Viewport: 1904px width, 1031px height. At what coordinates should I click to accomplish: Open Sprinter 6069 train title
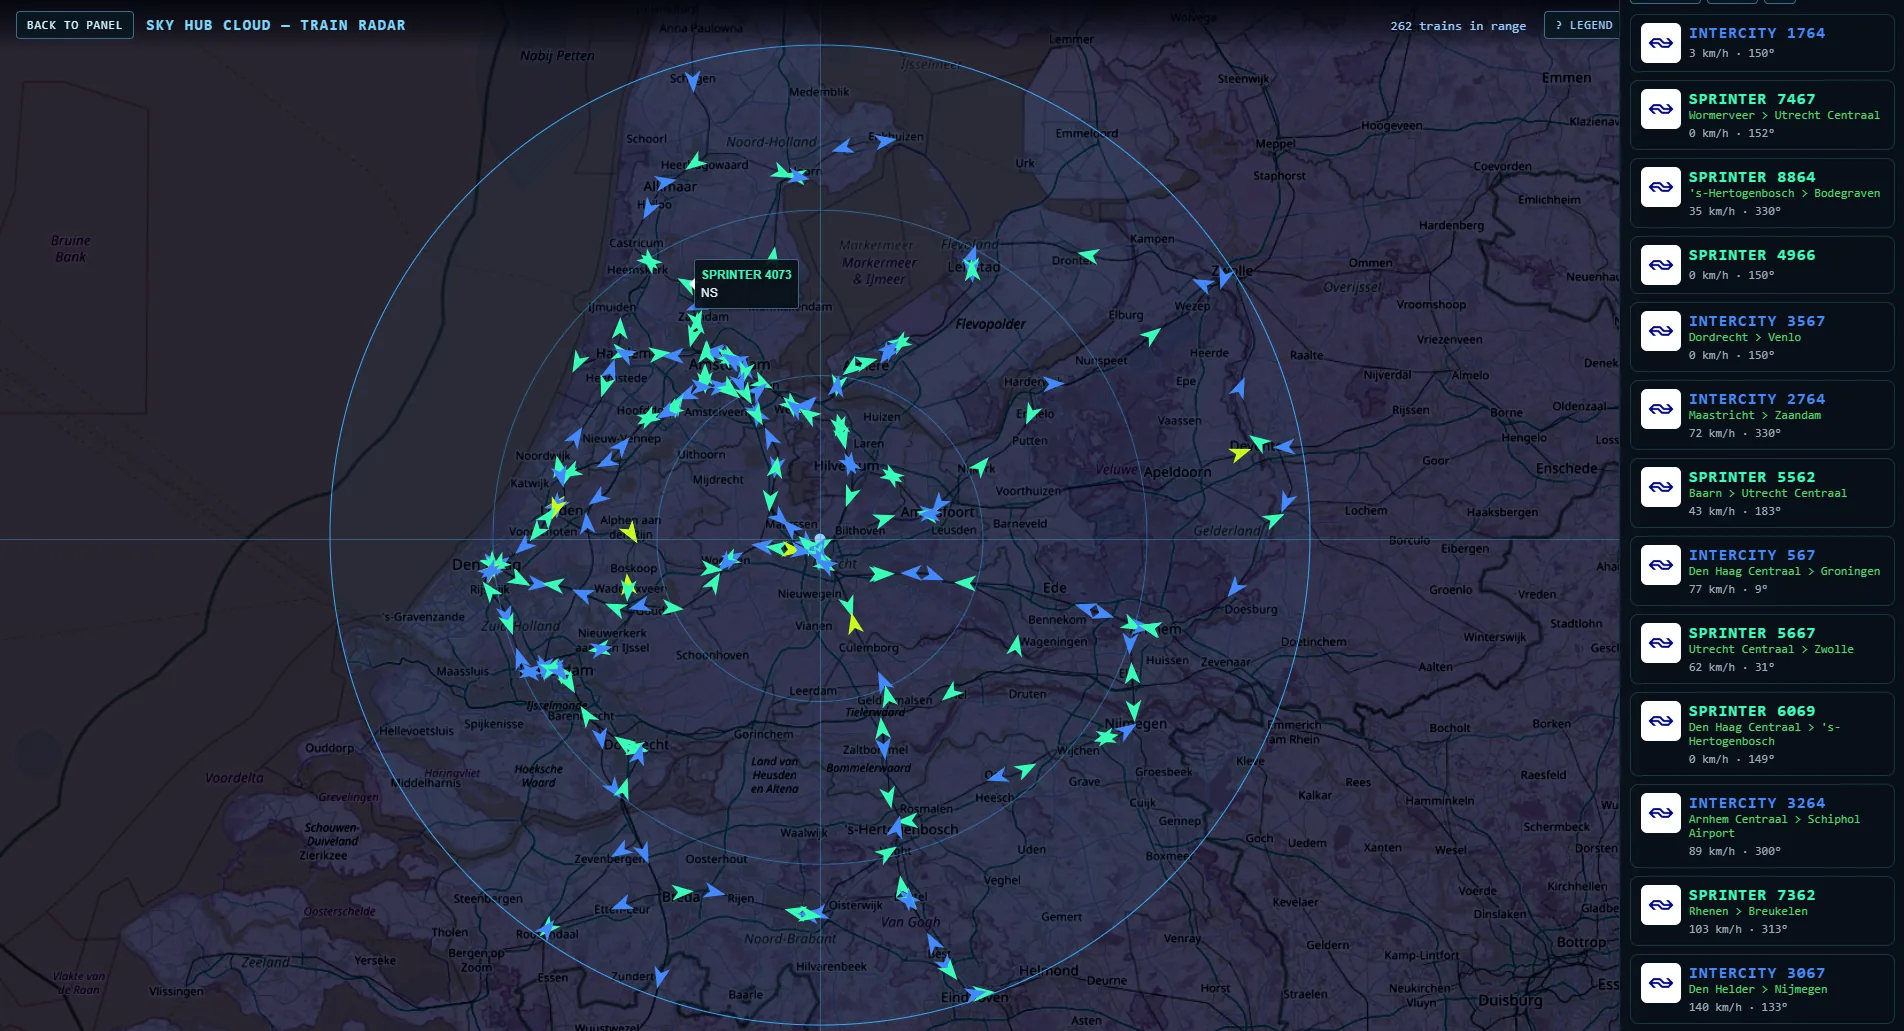(1752, 711)
